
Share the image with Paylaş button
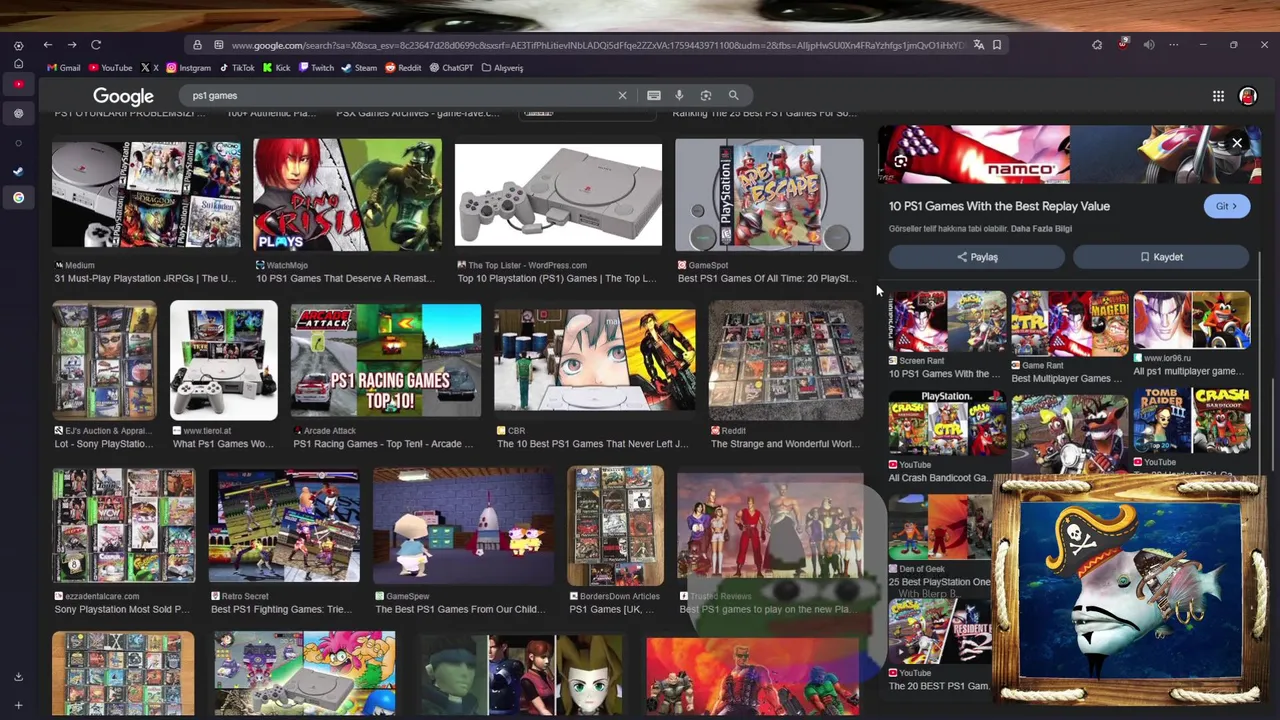pyautogui.click(x=977, y=257)
